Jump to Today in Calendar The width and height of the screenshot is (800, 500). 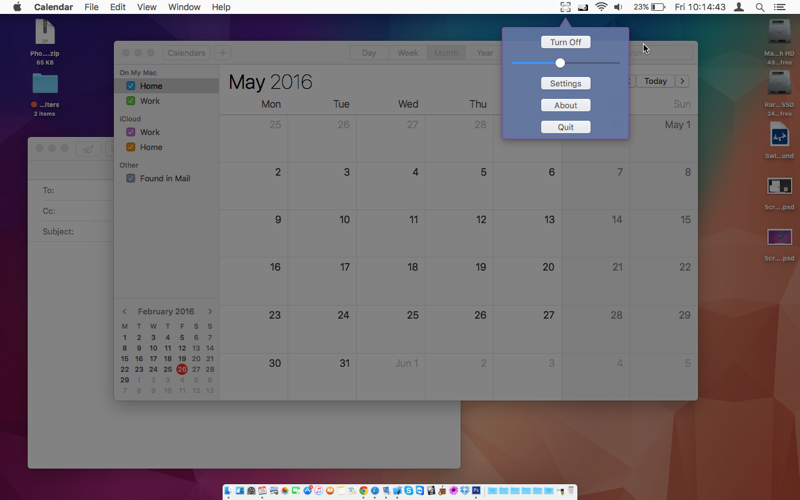click(655, 81)
